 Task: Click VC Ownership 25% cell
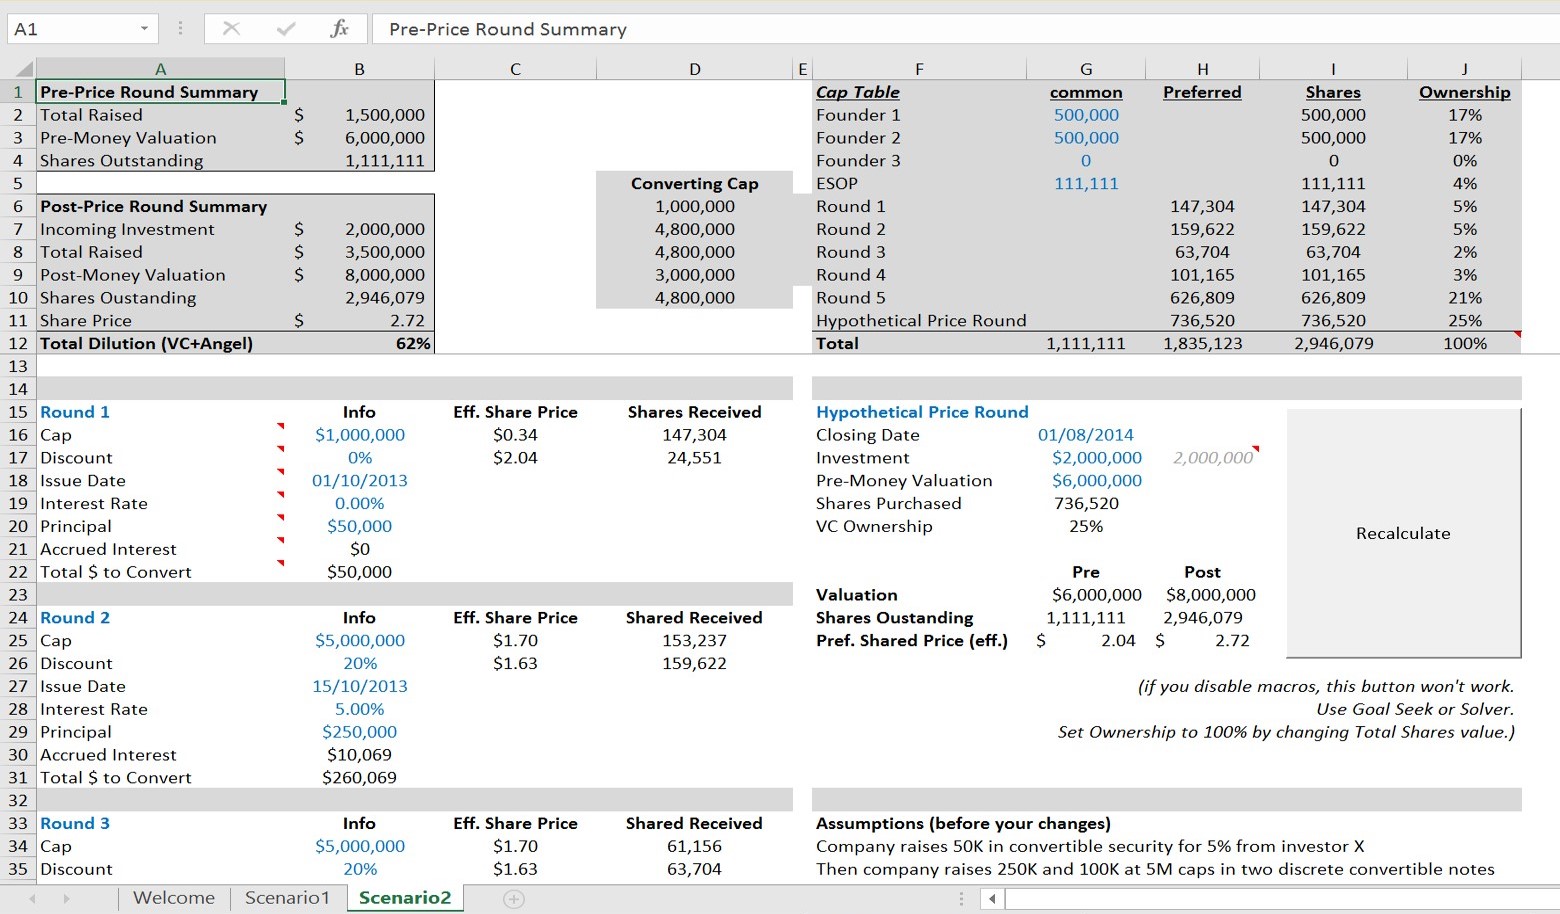tap(1086, 526)
